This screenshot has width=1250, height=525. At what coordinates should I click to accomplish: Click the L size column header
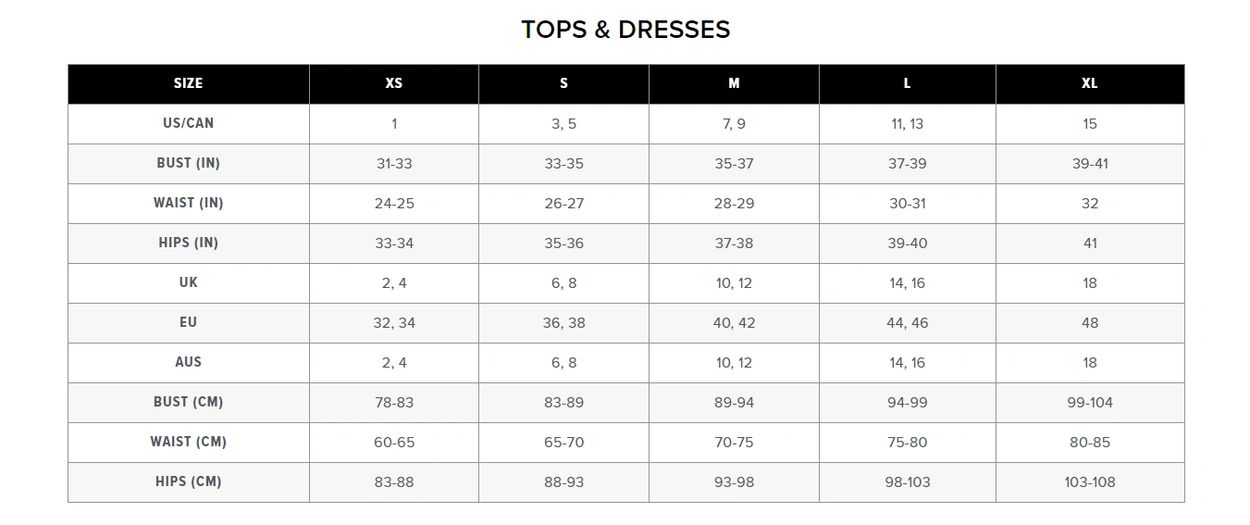[907, 84]
